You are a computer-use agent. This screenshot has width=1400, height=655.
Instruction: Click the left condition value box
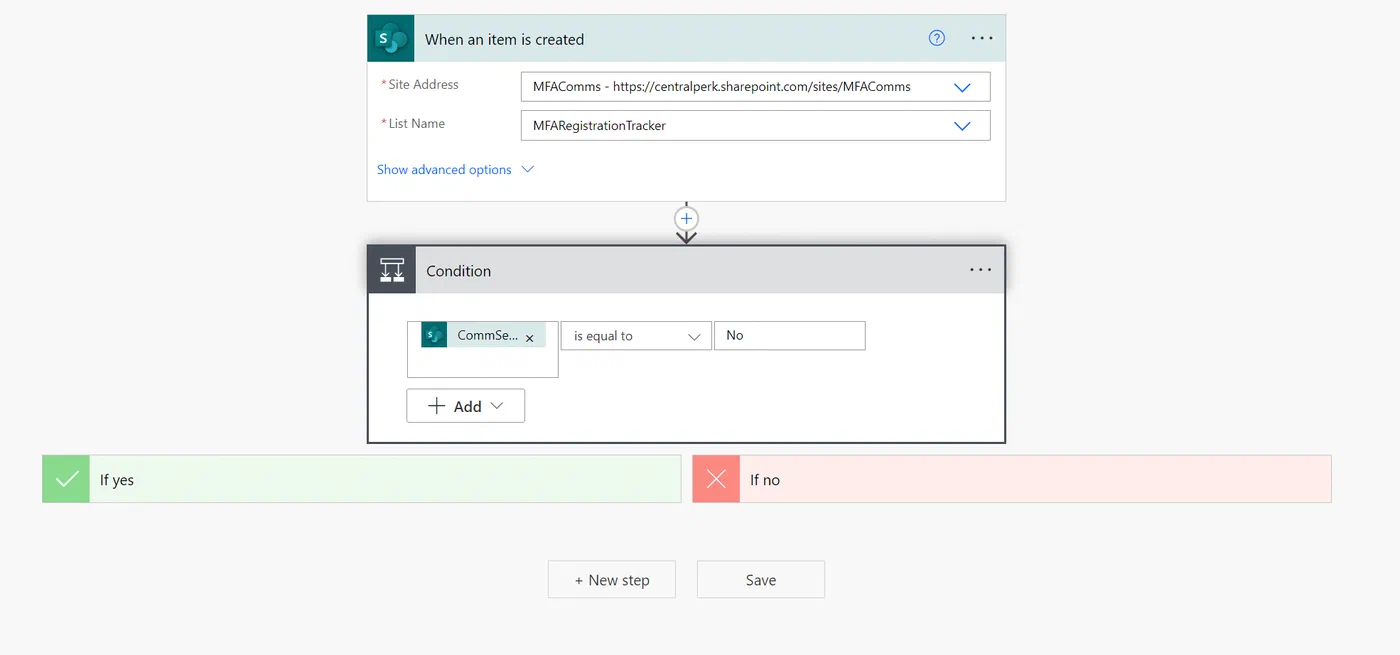click(483, 349)
